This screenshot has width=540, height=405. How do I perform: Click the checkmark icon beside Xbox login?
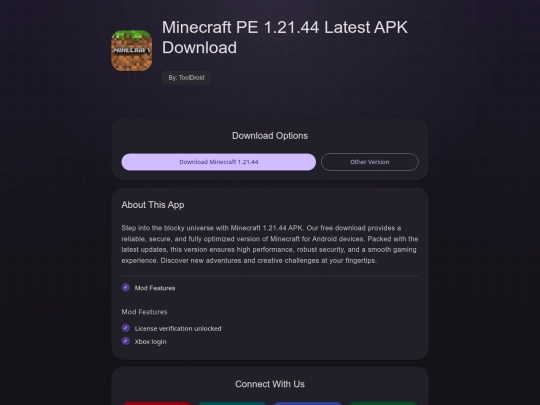tap(126, 341)
